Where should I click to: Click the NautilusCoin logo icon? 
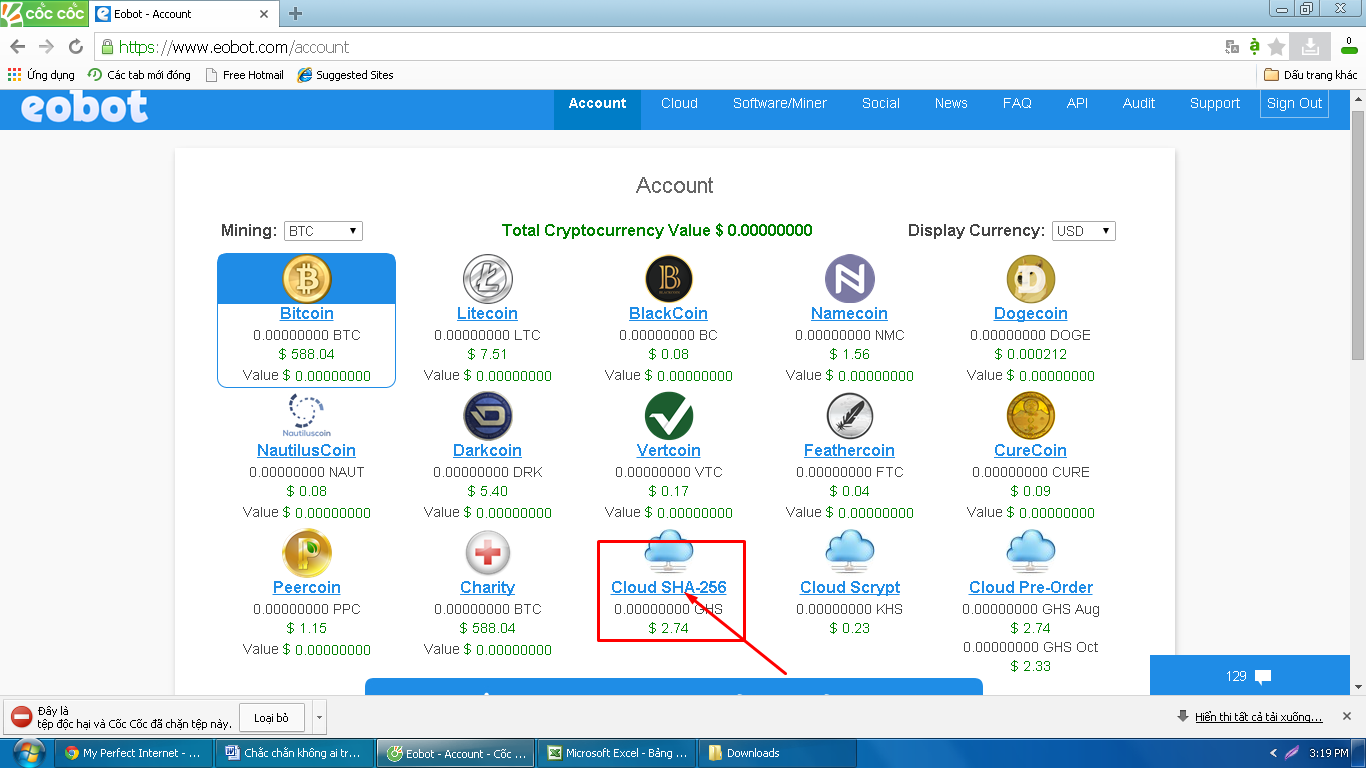tap(306, 415)
